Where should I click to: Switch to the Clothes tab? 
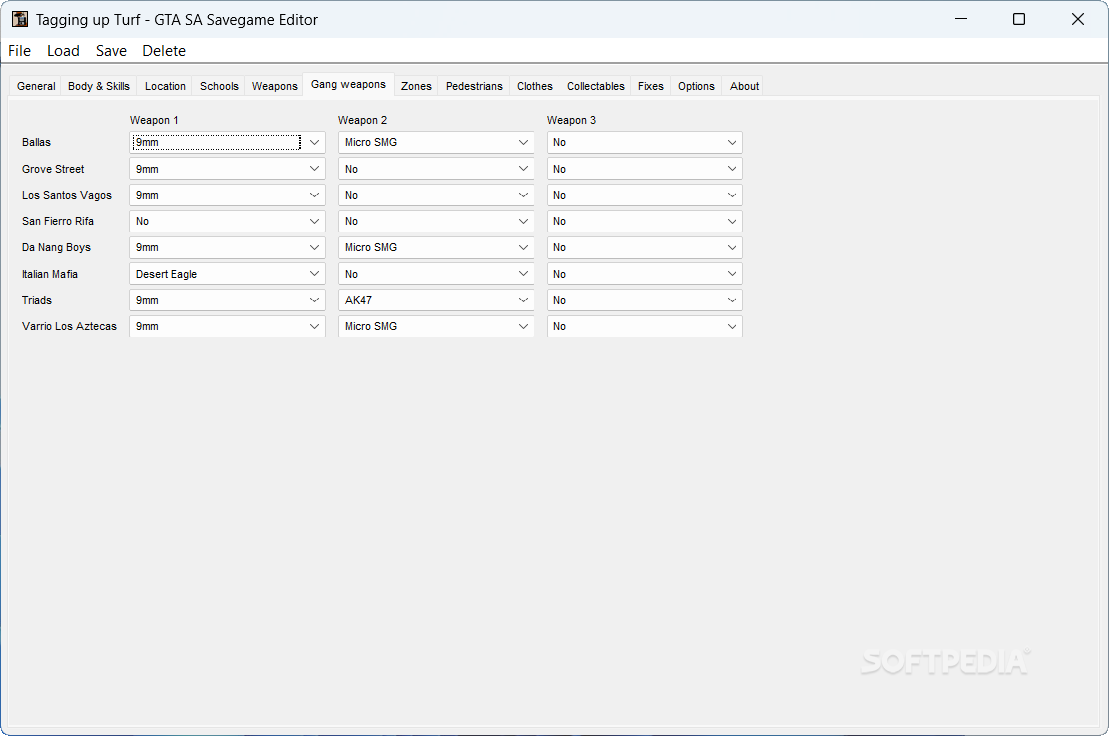pos(535,86)
